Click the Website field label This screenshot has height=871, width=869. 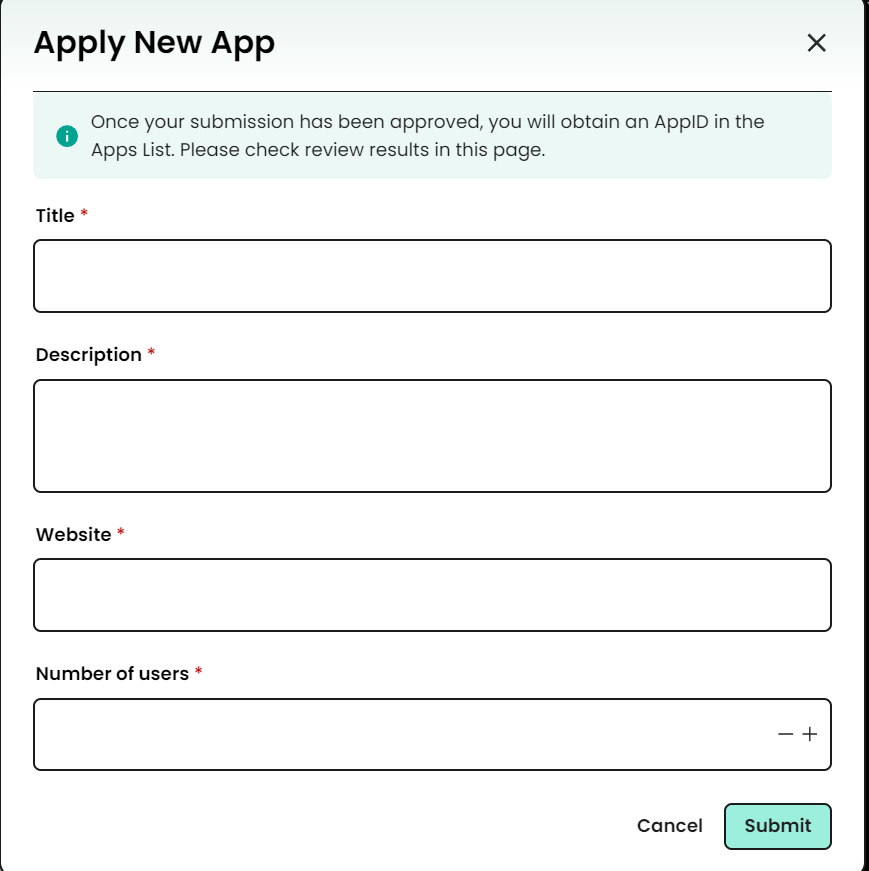point(73,535)
